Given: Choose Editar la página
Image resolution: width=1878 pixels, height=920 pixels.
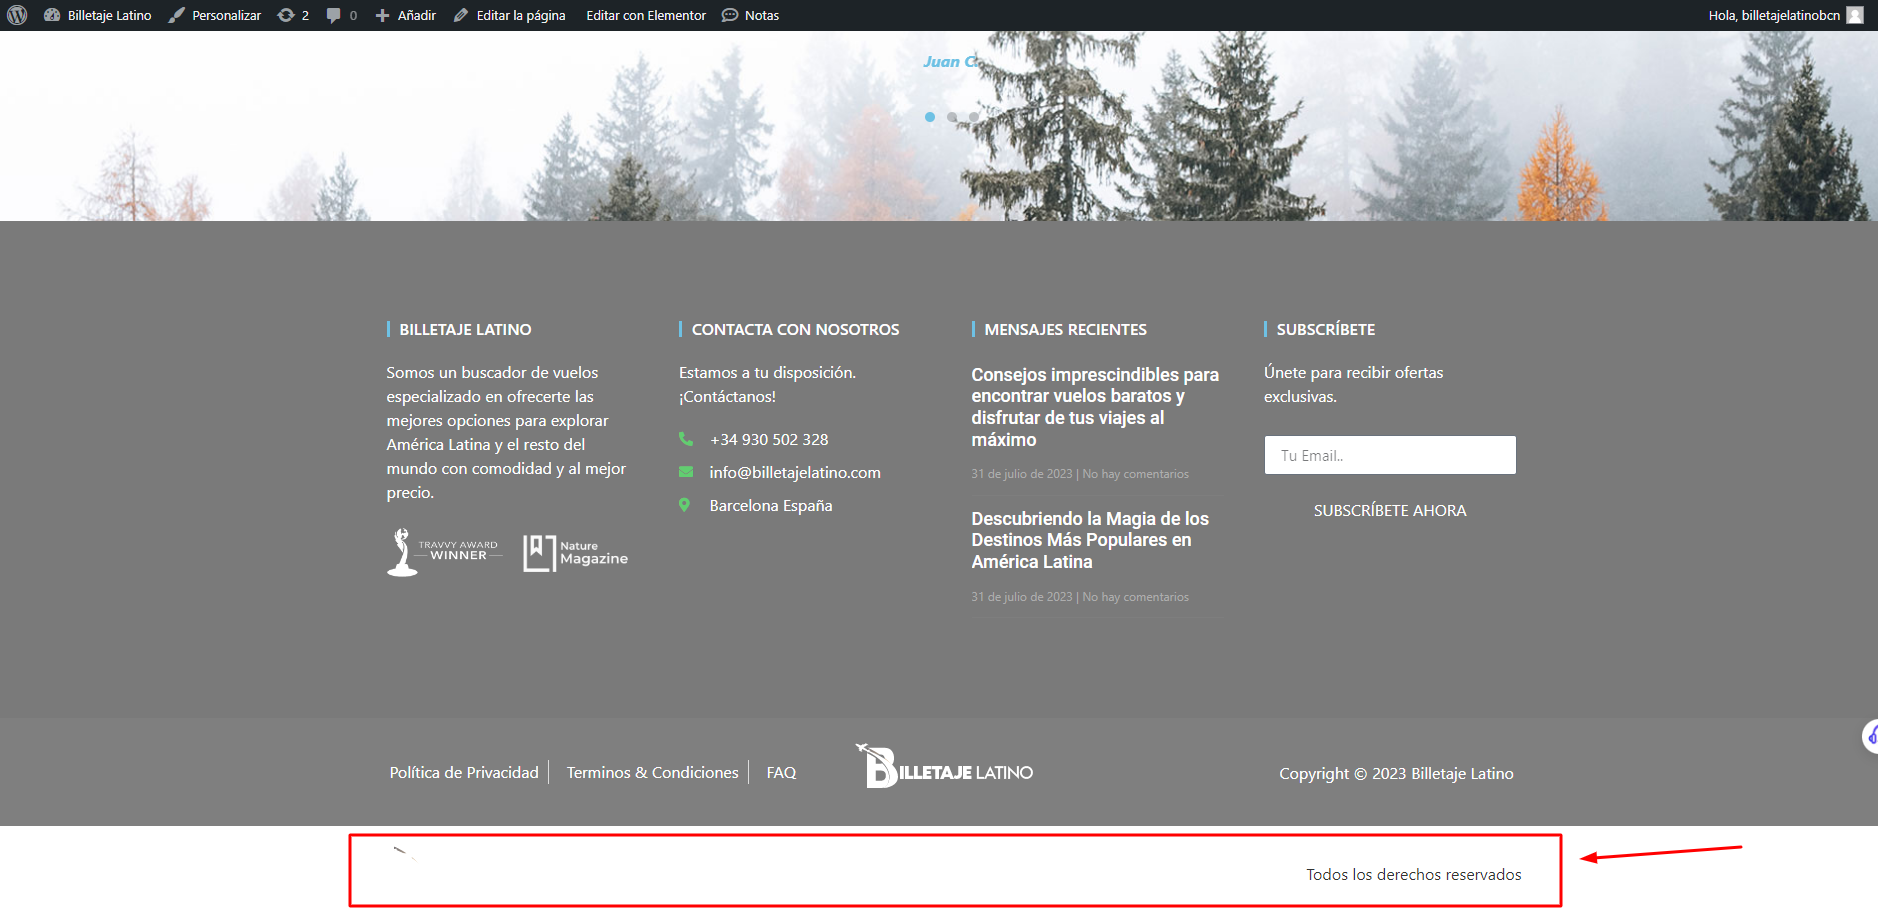Looking at the screenshot, I should pos(509,15).
